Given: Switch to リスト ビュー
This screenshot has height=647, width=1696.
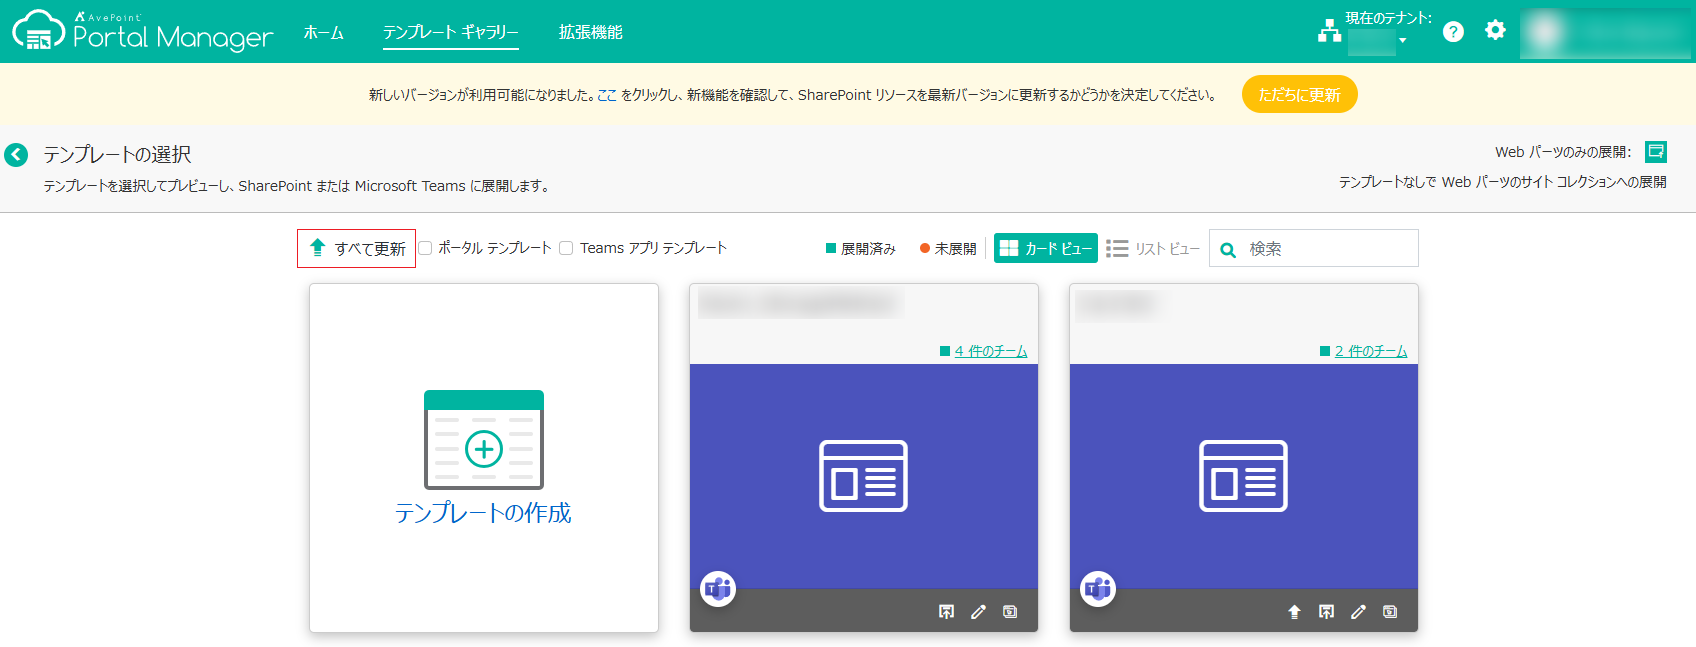Looking at the screenshot, I should point(1153,248).
